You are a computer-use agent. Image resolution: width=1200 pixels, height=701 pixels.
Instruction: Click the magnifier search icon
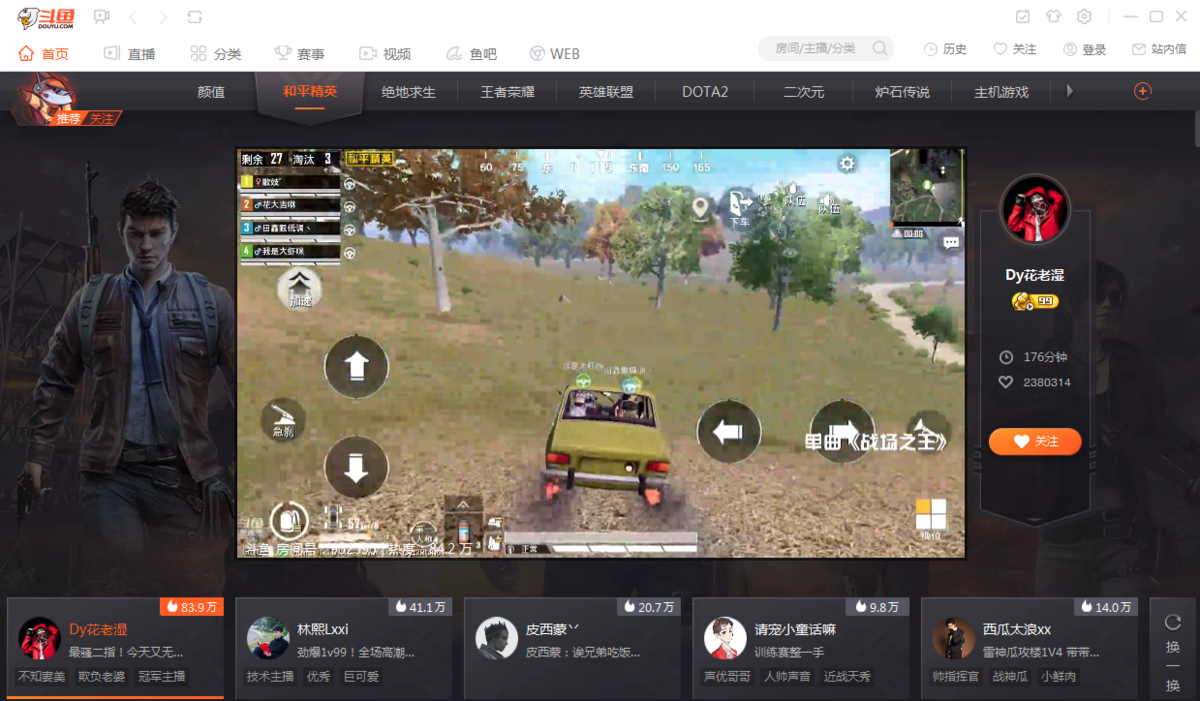pos(880,48)
